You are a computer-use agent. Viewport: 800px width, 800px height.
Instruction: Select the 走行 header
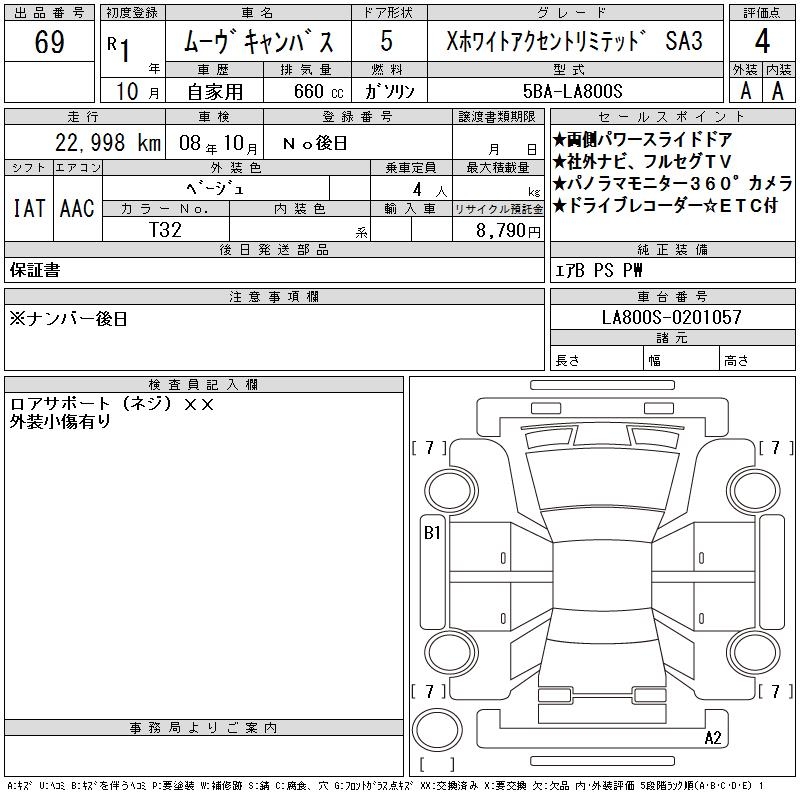[84, 117]
